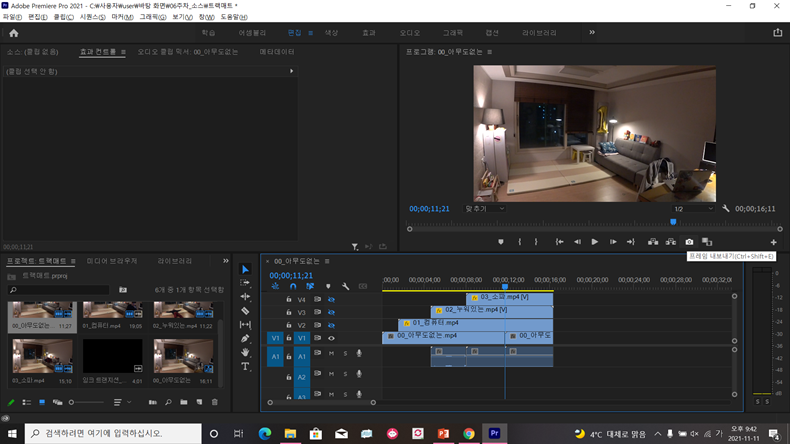Toggle Snap in timeline magnet icon
Image resolution: width=790 pixels, height=444 pixels.
tap(293, 286)
